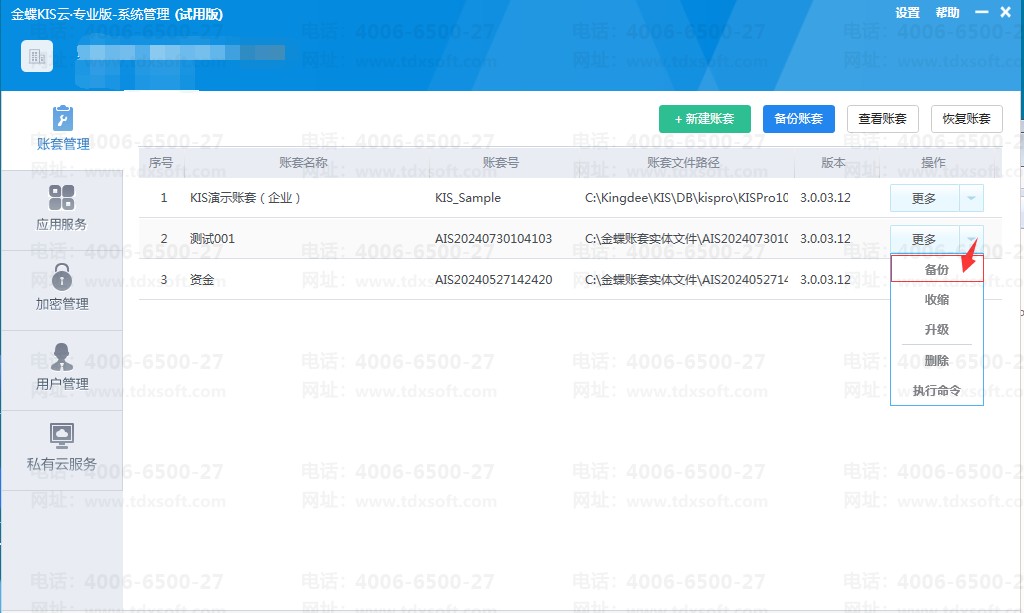Click 测试001 file path cell
The width and height of the screenshot is (1024, 613).
[x=686, y=239]
